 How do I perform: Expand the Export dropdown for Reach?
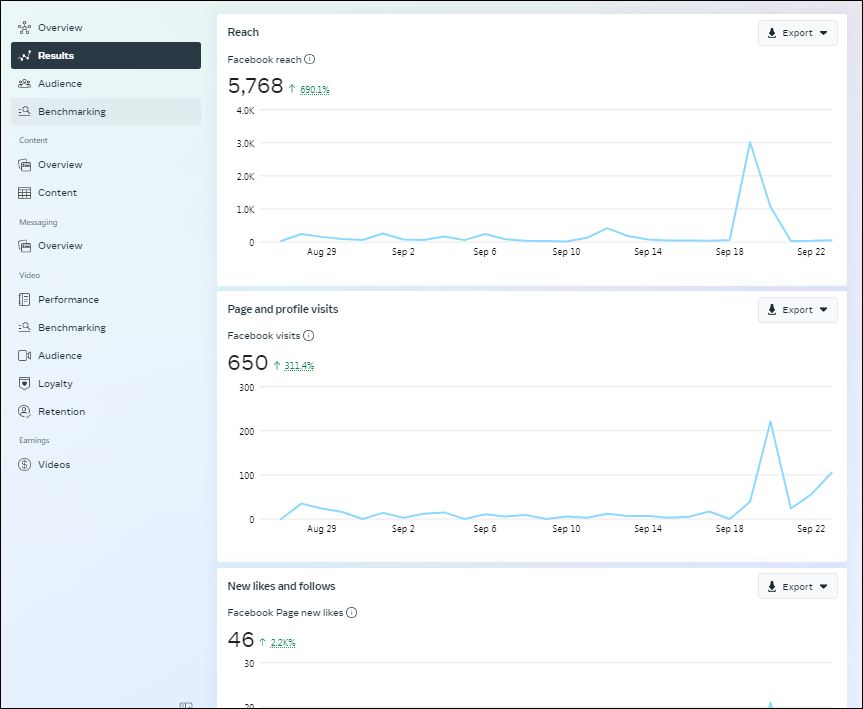coord(798,33)
